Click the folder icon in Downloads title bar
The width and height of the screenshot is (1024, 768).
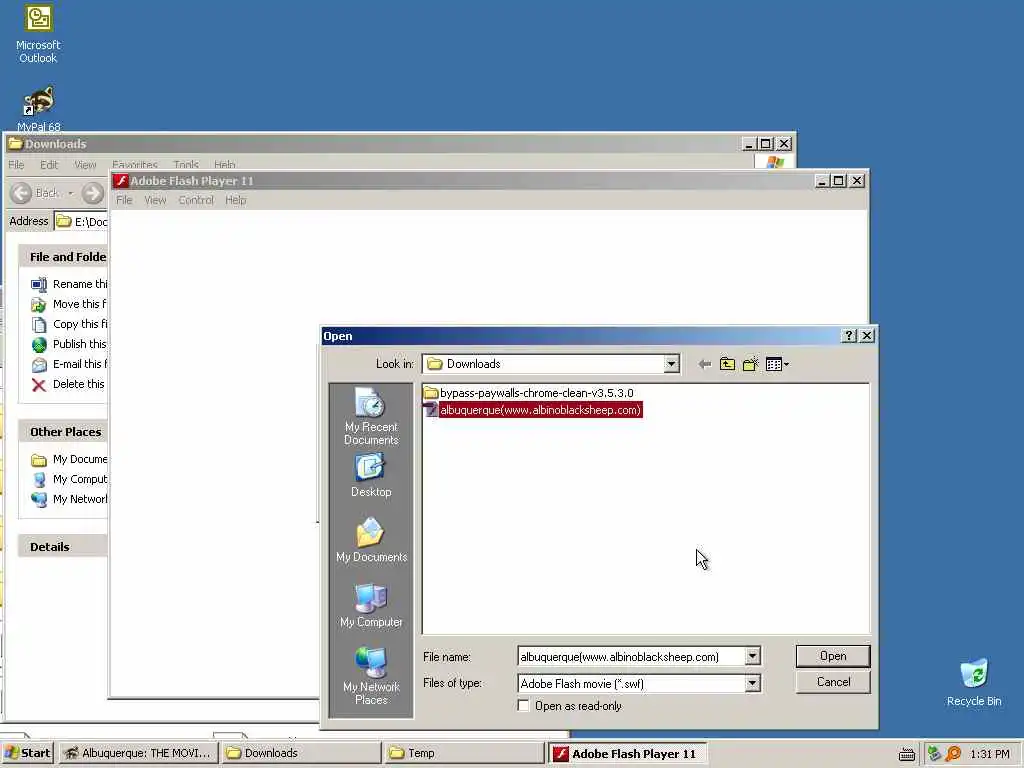pyautogui.click(x=15, y=144)
